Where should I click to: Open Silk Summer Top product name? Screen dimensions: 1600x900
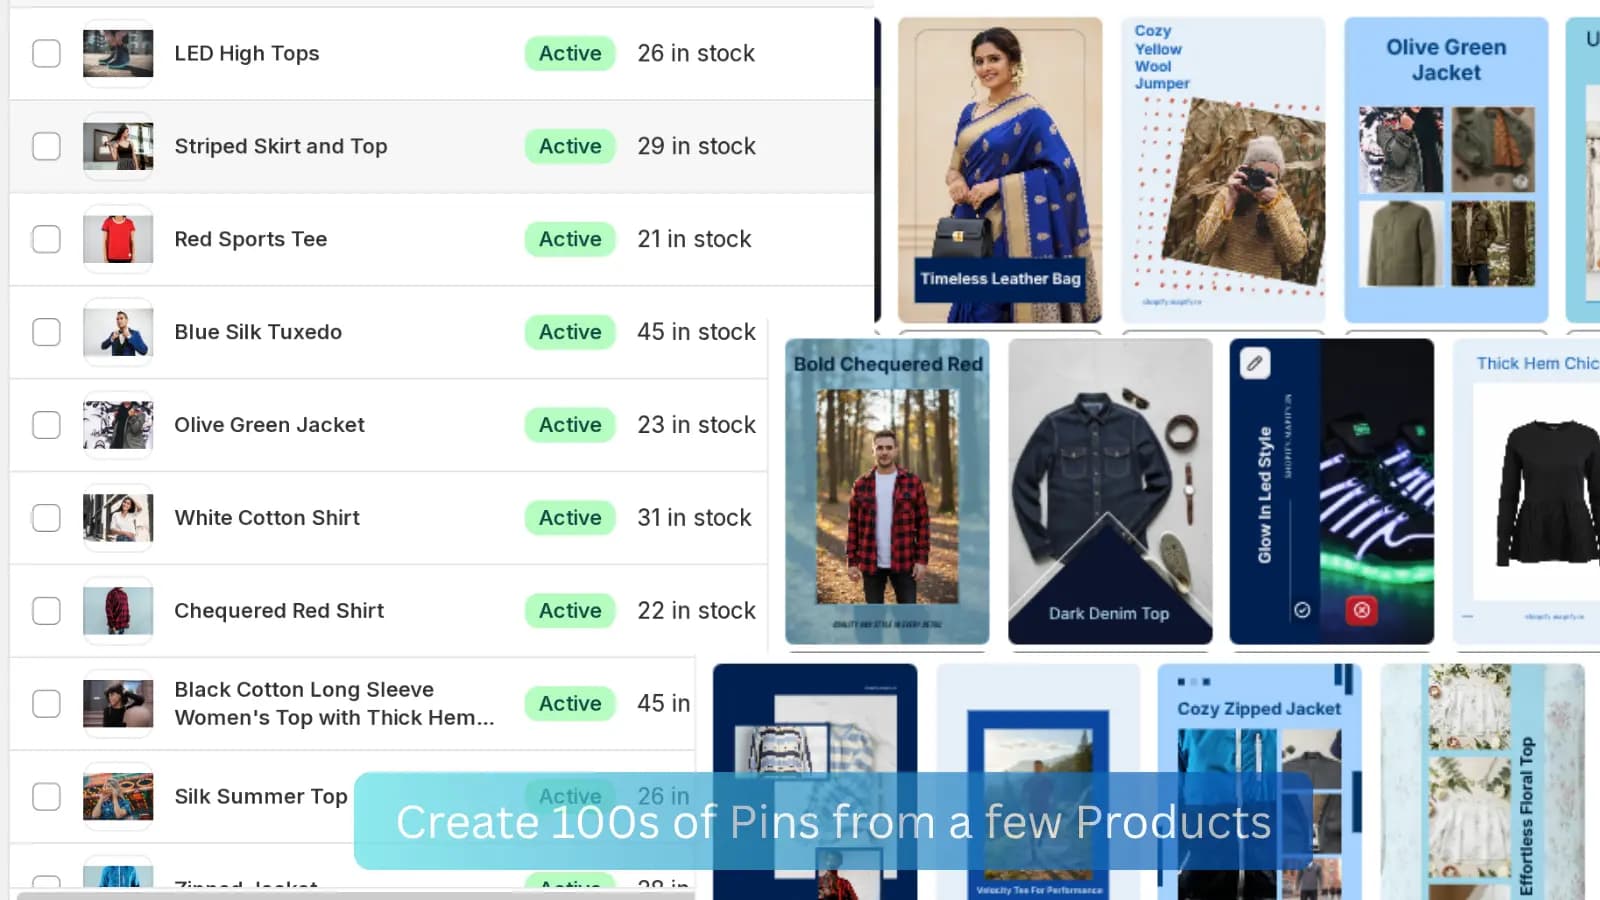[261, 797]
